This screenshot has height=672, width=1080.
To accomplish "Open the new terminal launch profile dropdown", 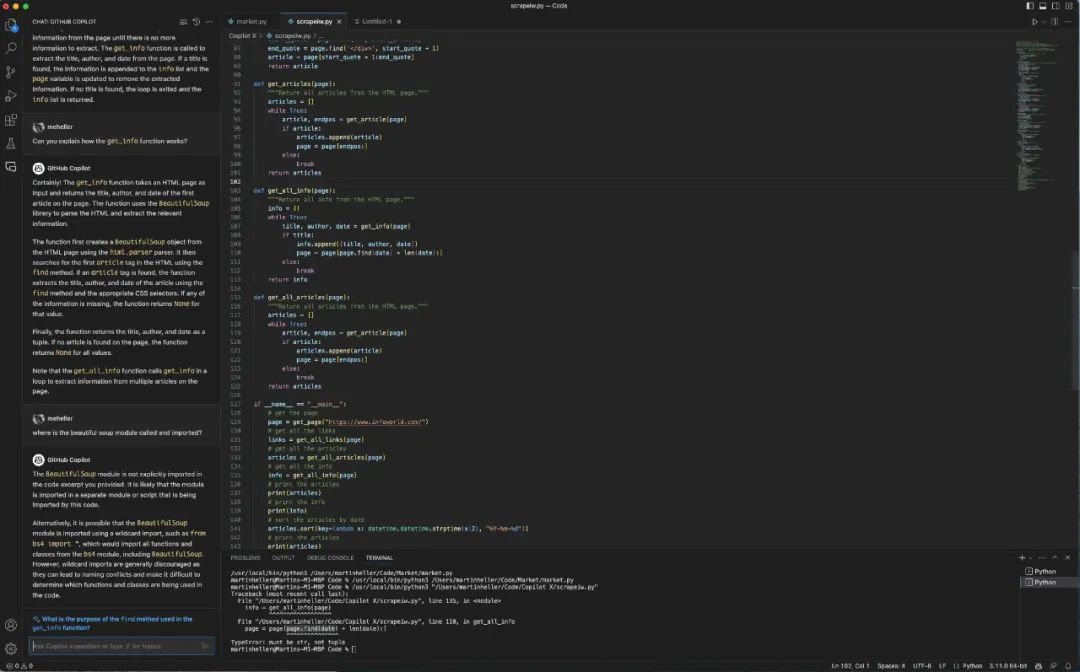I will 1031,557.
